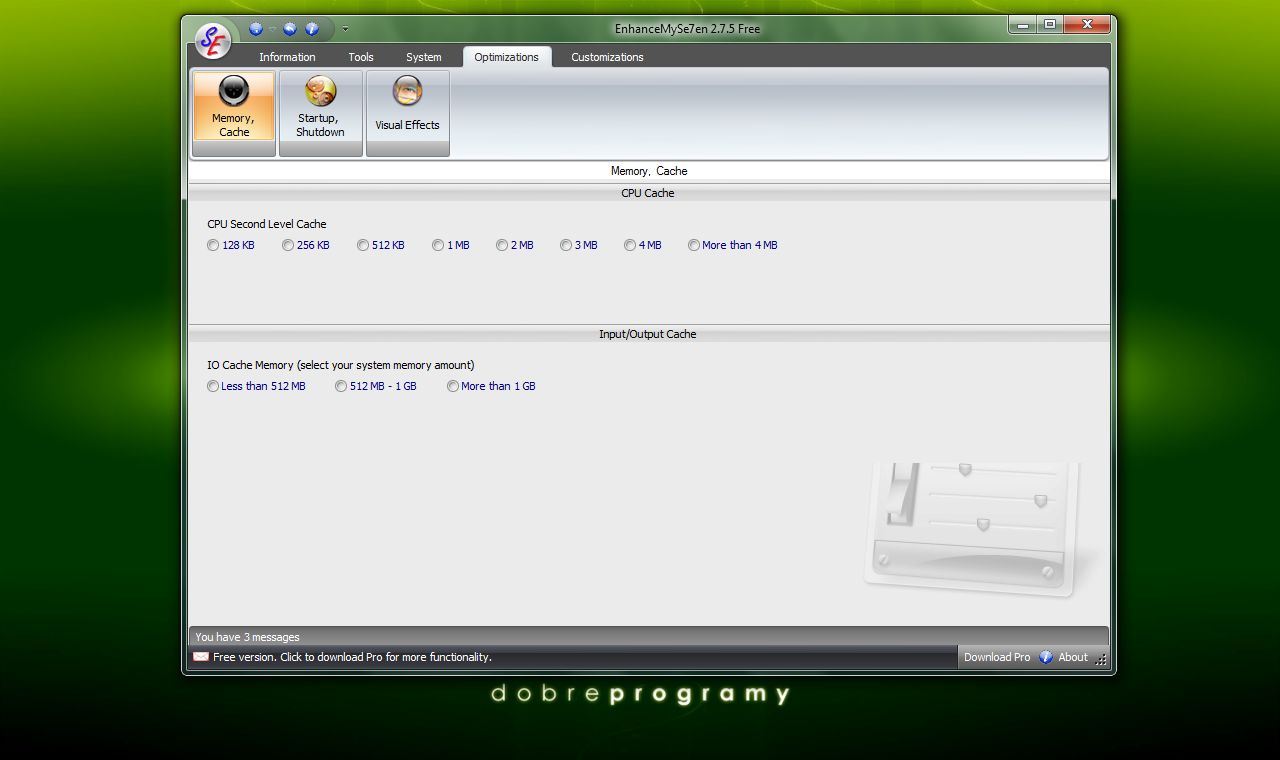Image resolution: width=1280 pixels, height=760 pixels.
Task: Expand the small arrow beside the globe icon
Action: 271,29
